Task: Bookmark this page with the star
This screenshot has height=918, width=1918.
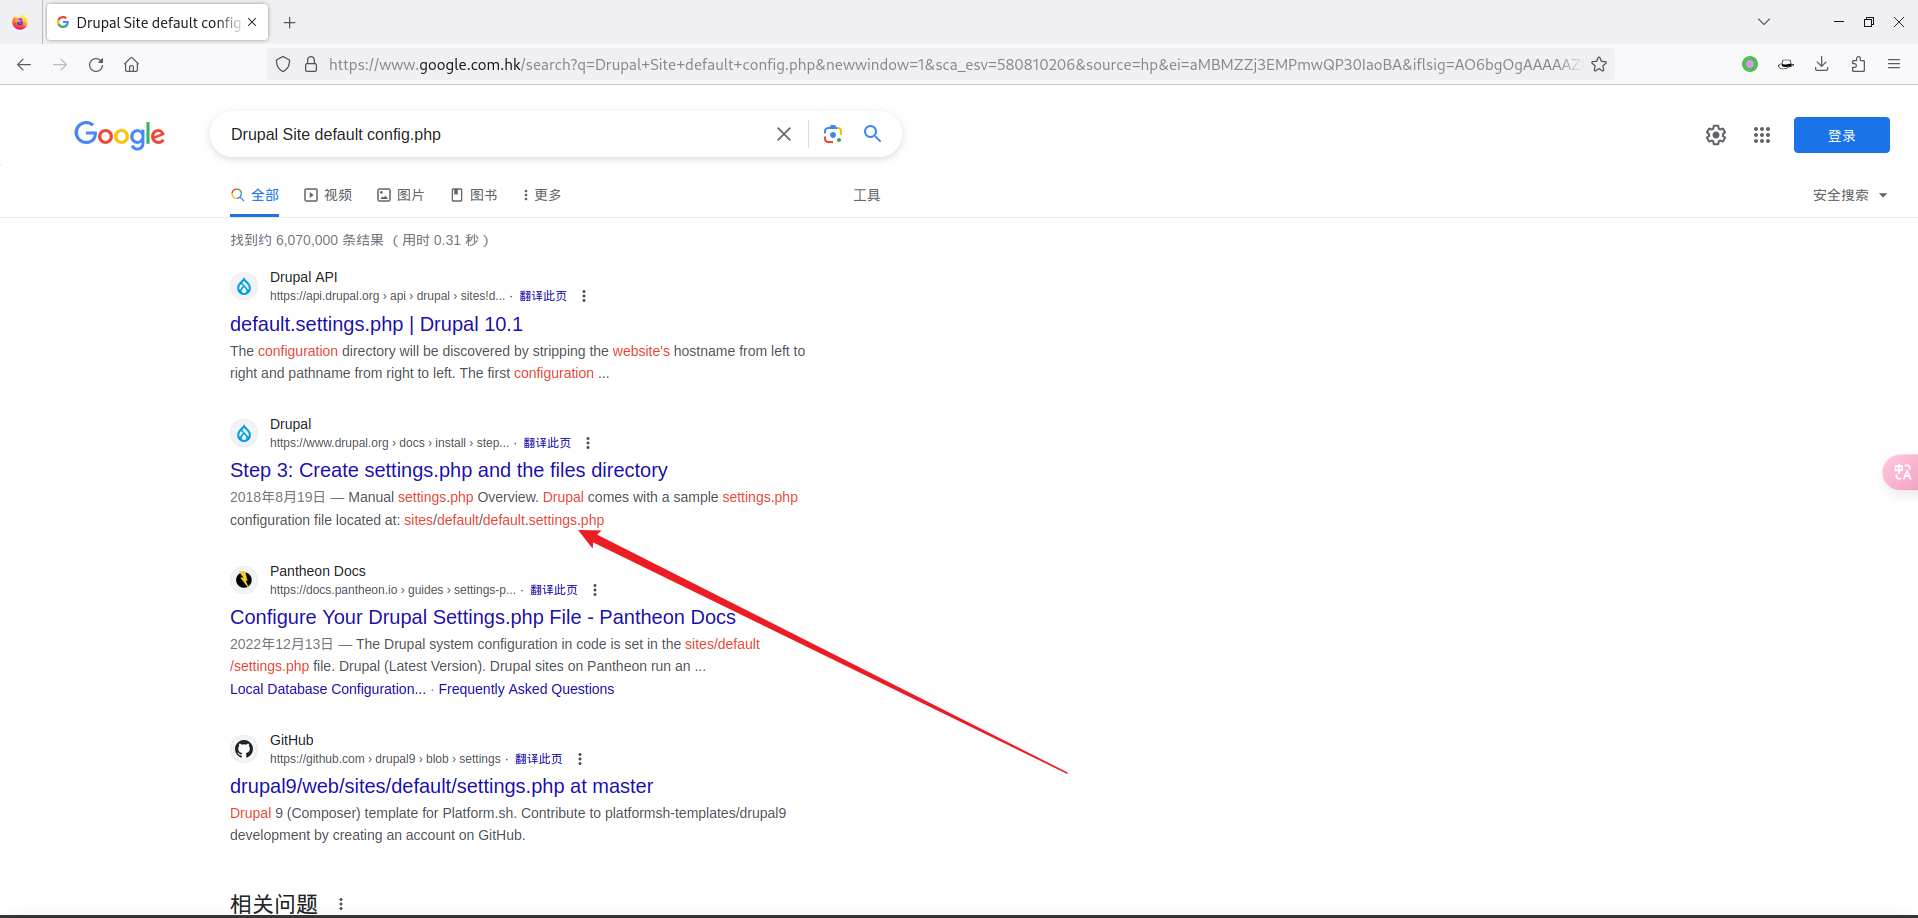Action: (1599, 64)
